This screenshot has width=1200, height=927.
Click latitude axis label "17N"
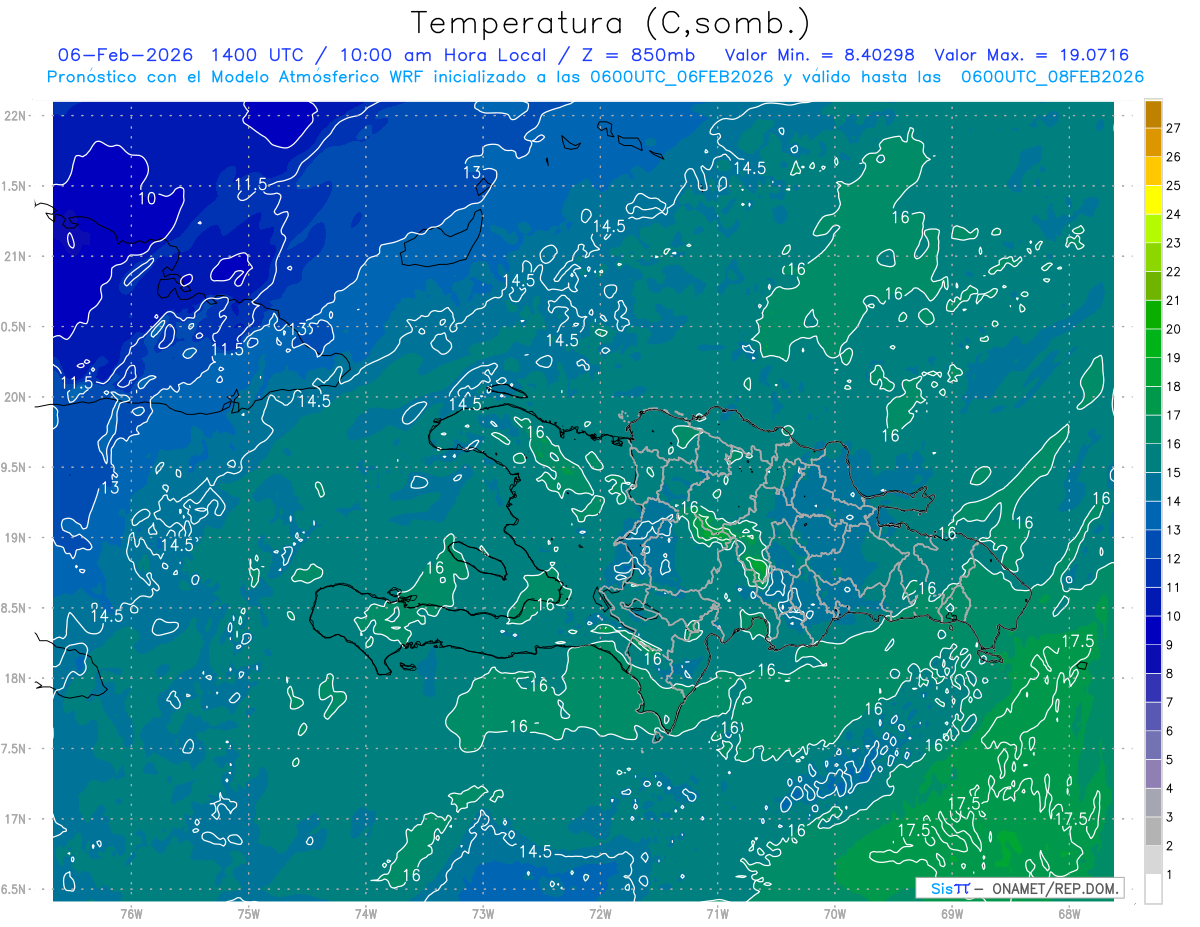pos(15,819)
